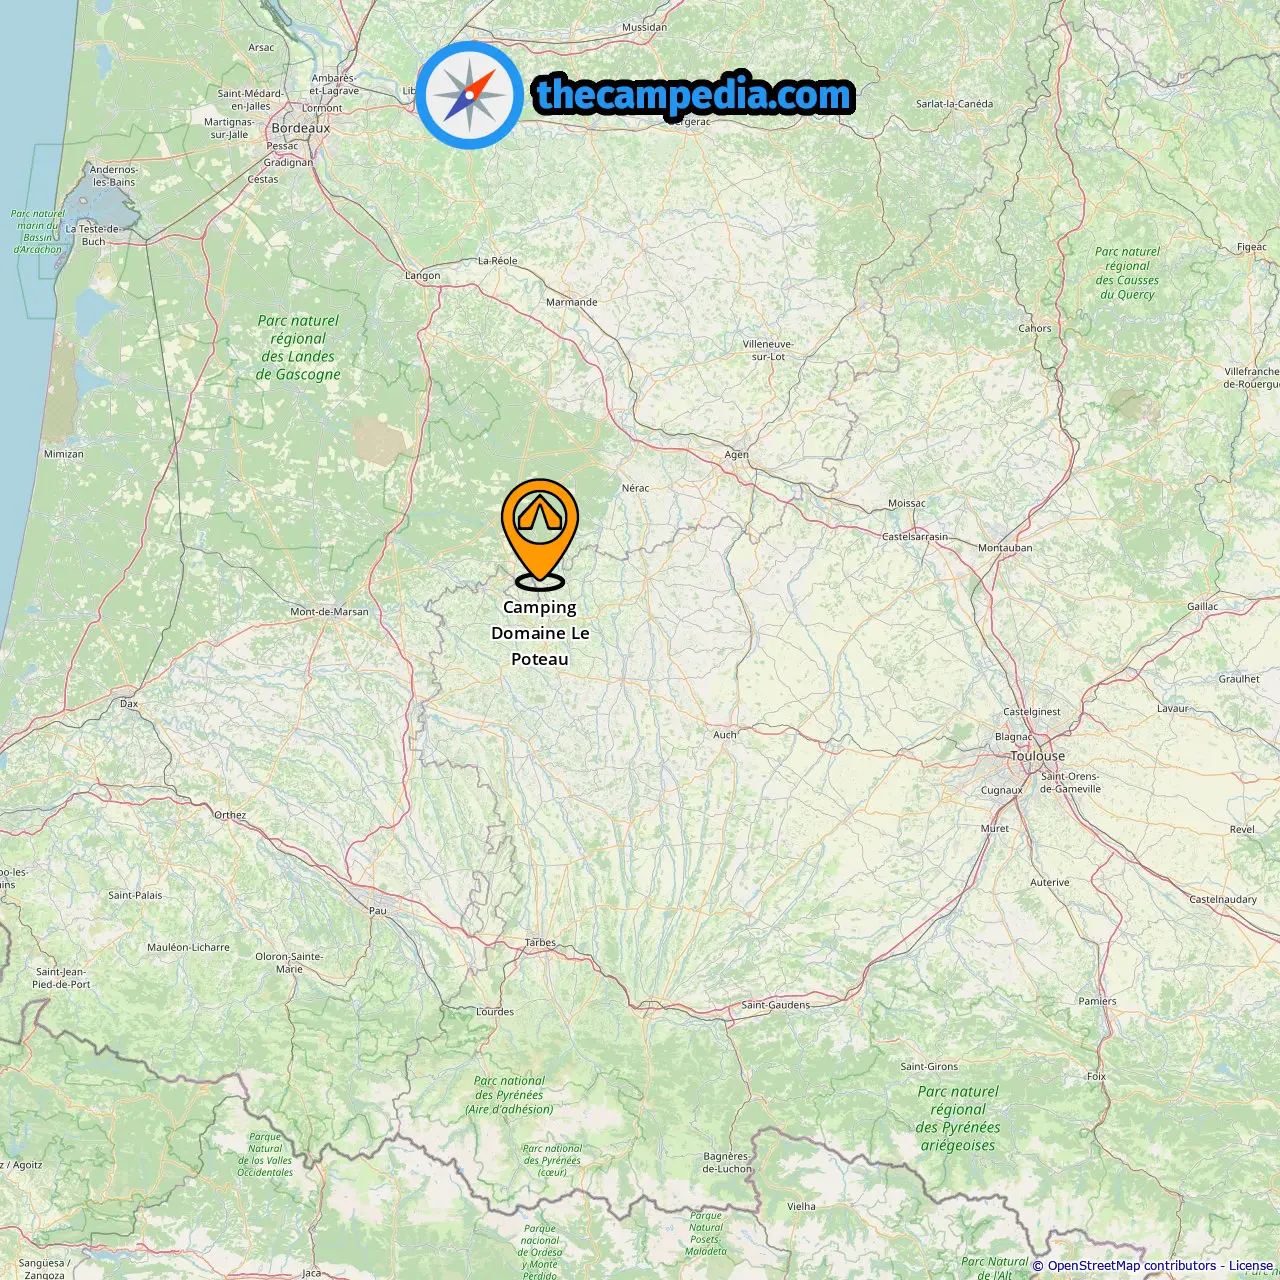Screen dimensions: 1280x1280
Task: Click Parc naturel régional des Landes de Gascogne
Action: (298, 348)
